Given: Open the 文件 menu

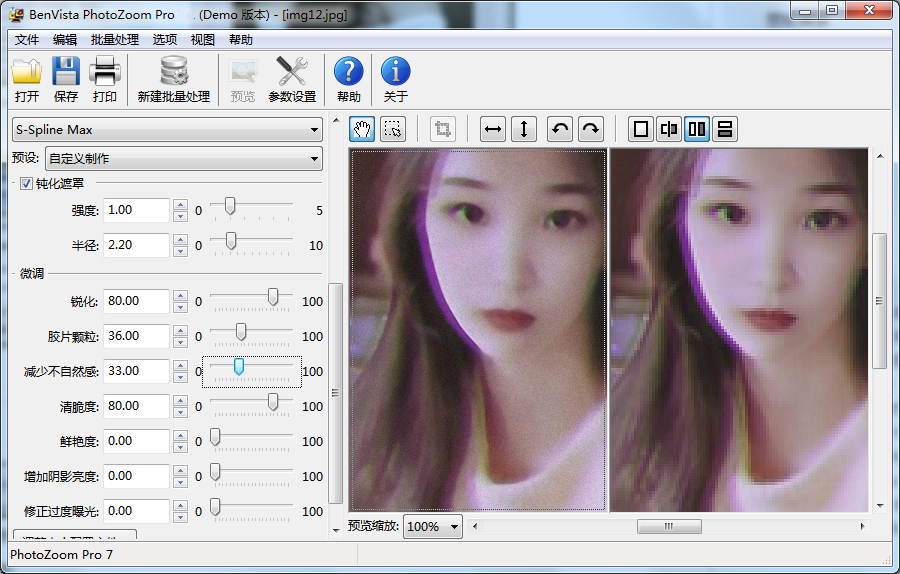Looking at the screenshot, I should pos(27,40).
